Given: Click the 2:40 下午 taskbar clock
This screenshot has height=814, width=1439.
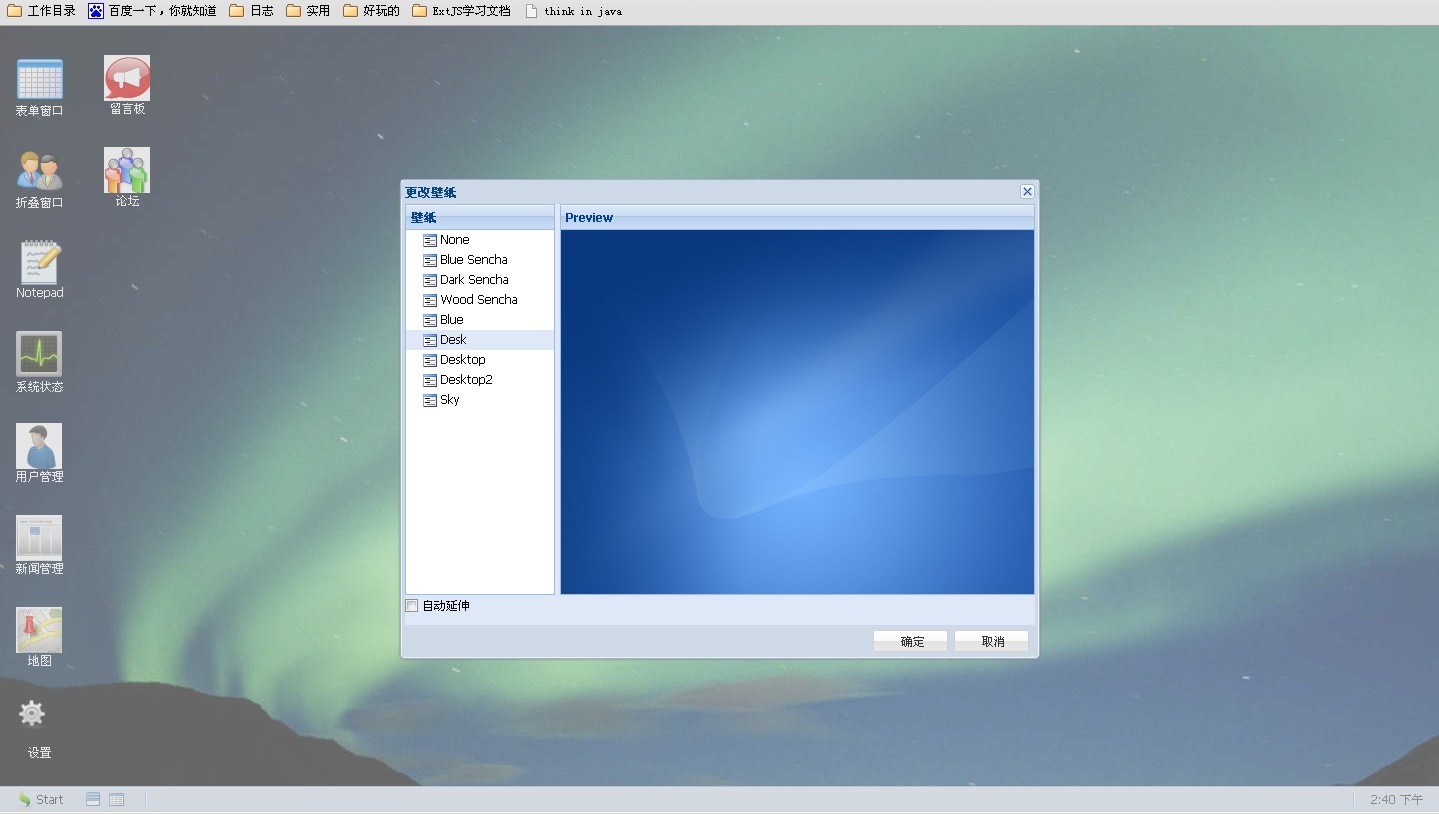Looking at the screenshot, I should point(1396,800).
